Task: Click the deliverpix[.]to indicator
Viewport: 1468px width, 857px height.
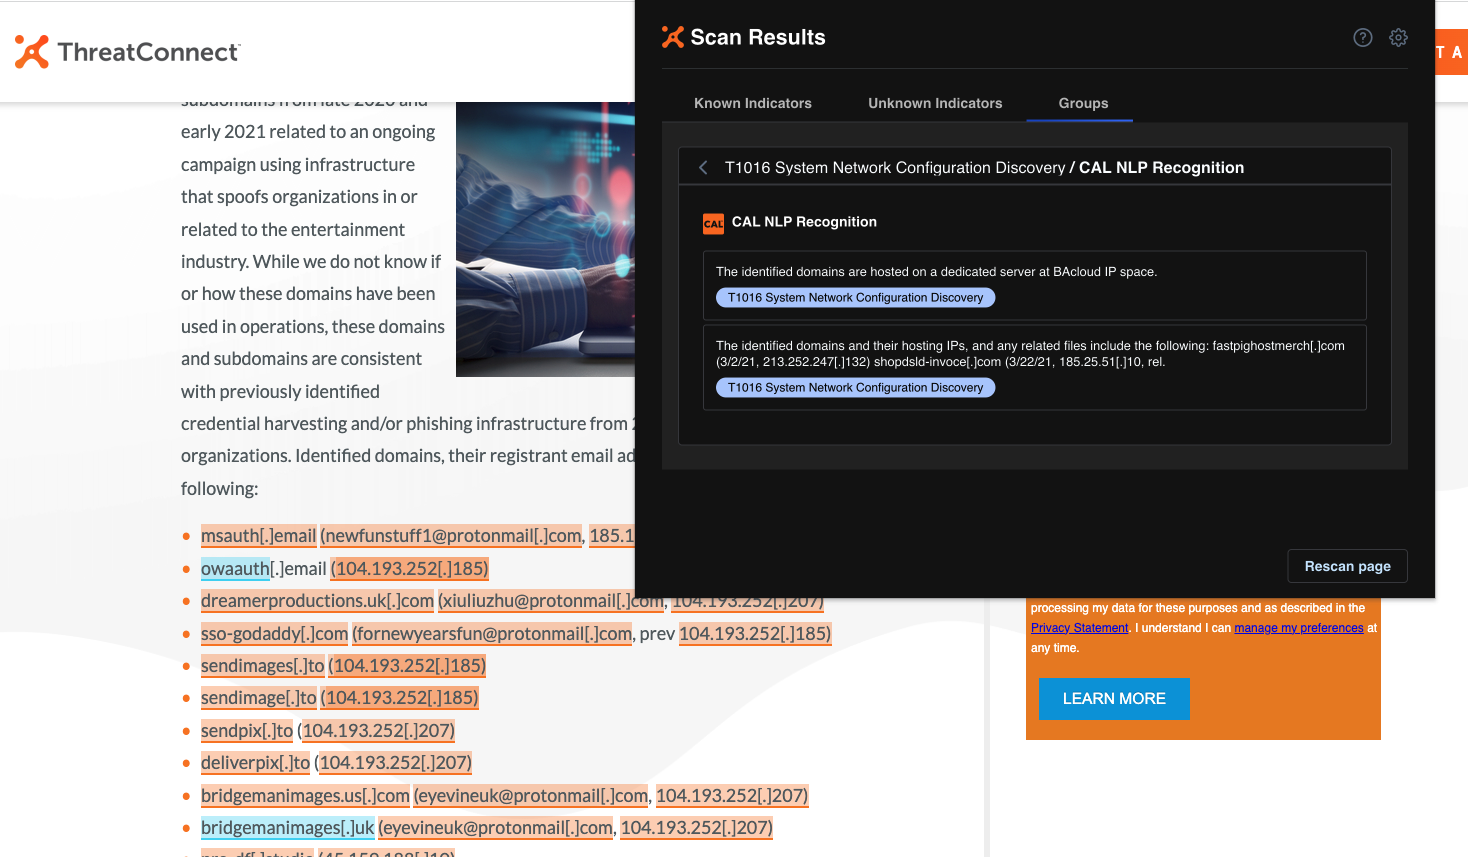Action: (x=255, y=763)
